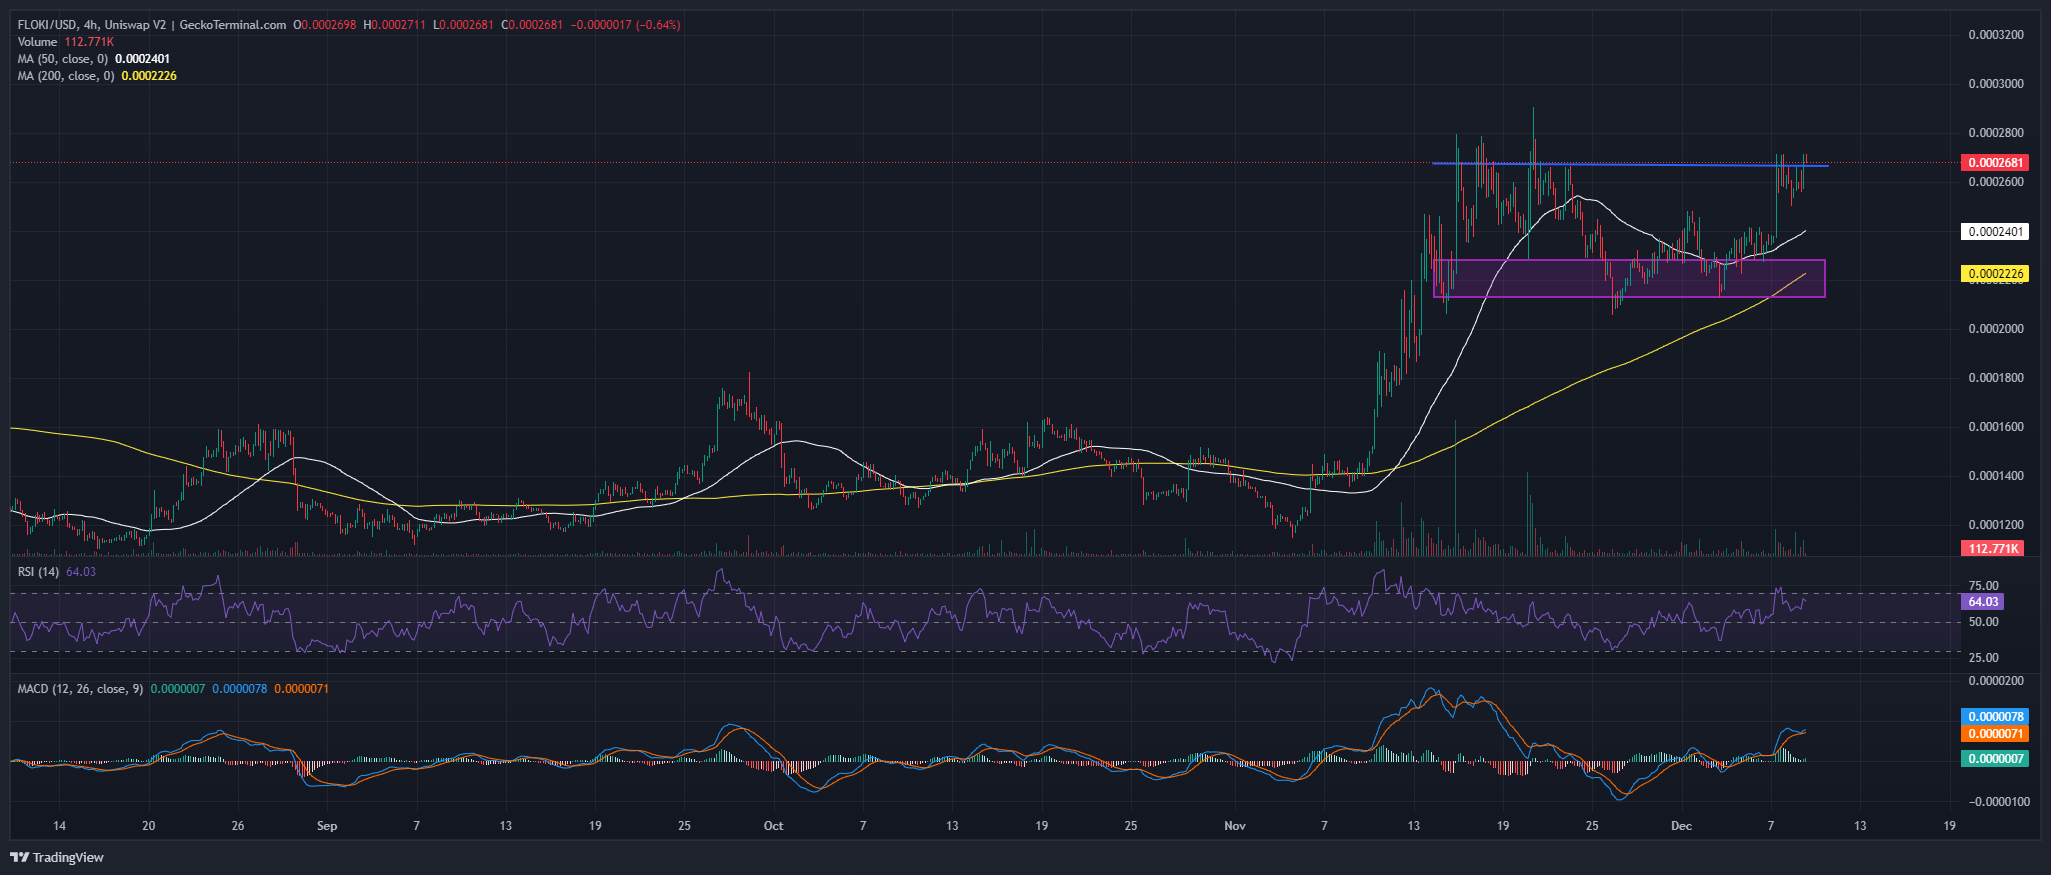
Task: Click the 0.0002800 price axis label
Action: pyautogui.click(x=1996, y=133)
